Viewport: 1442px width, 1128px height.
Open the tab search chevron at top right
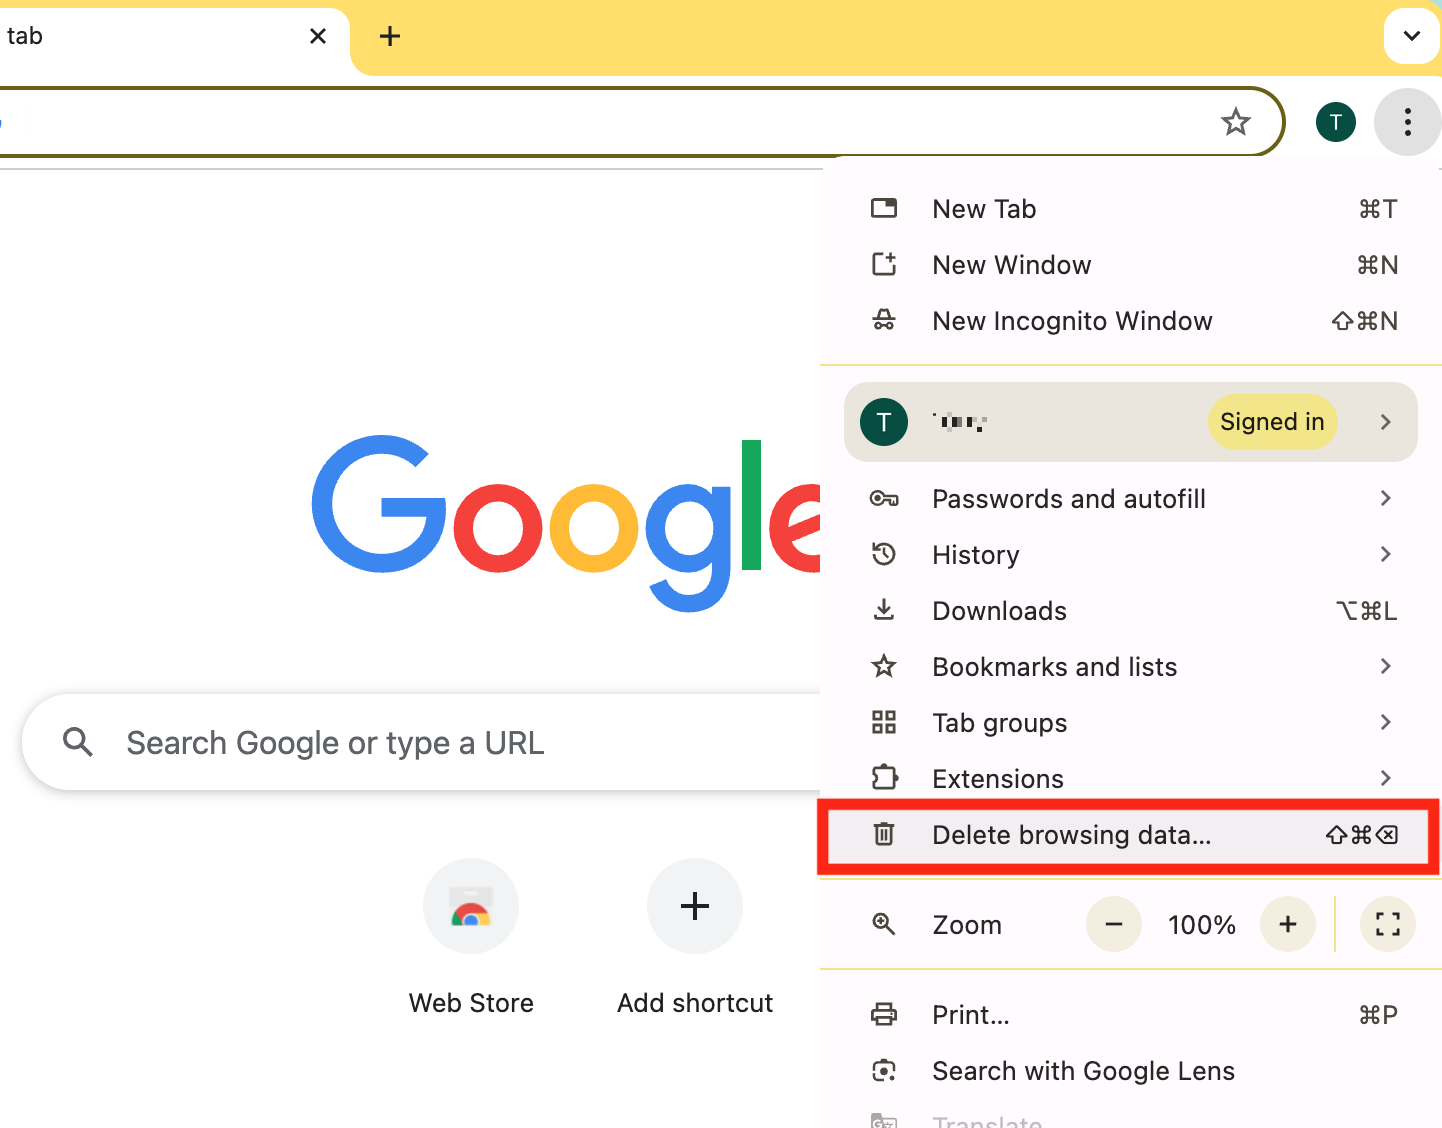point(1411,36)
